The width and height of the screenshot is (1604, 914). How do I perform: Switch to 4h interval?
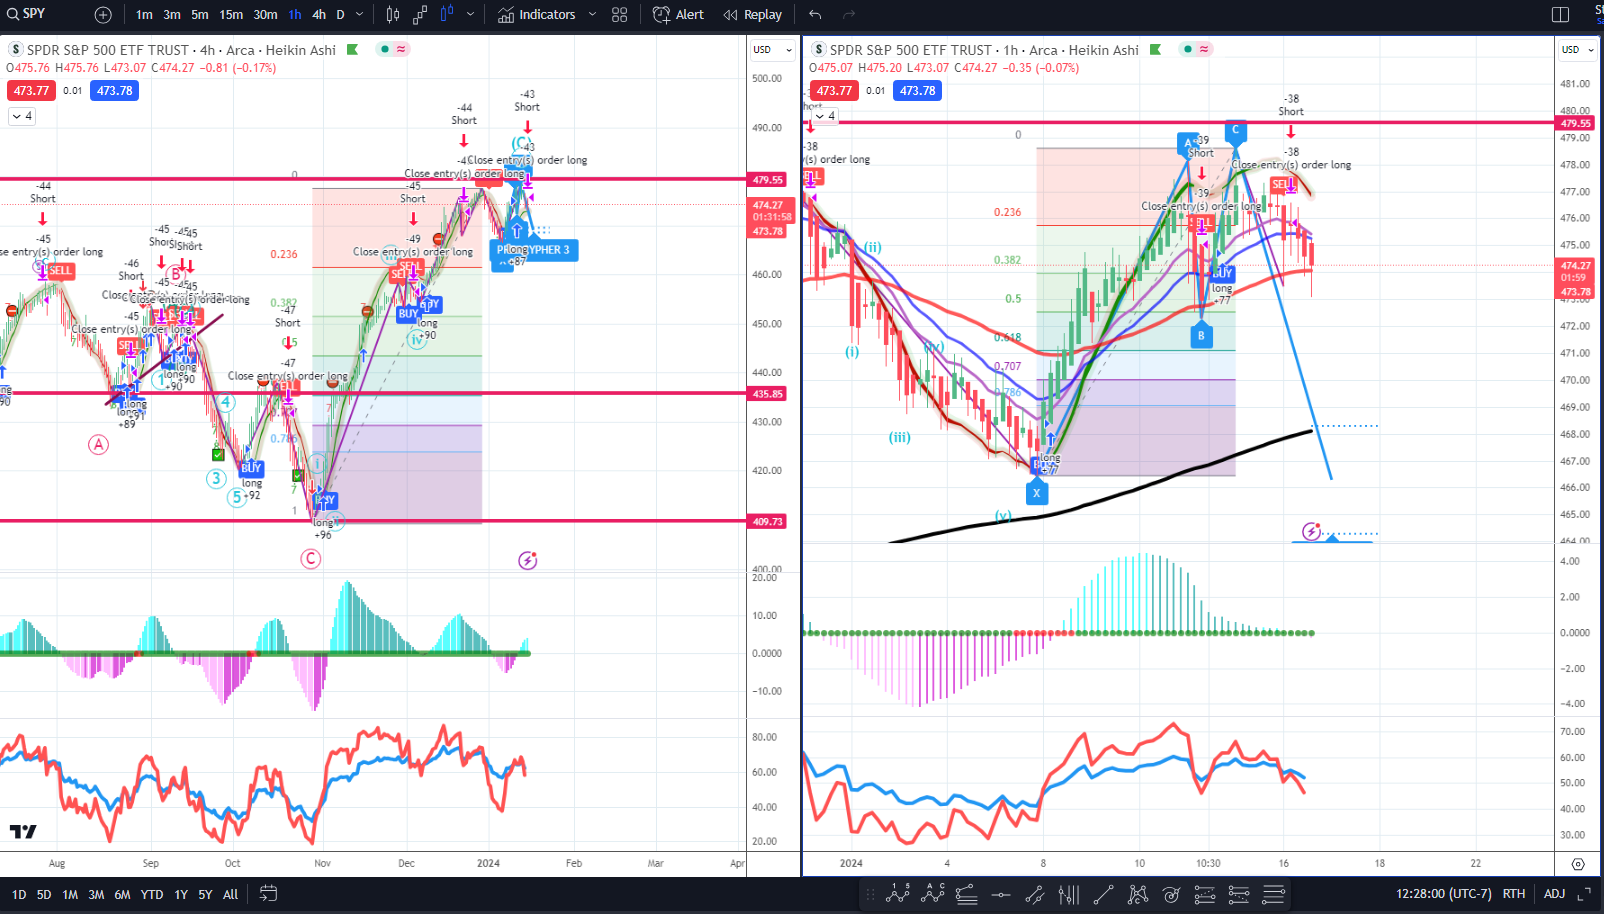point(319,14)
